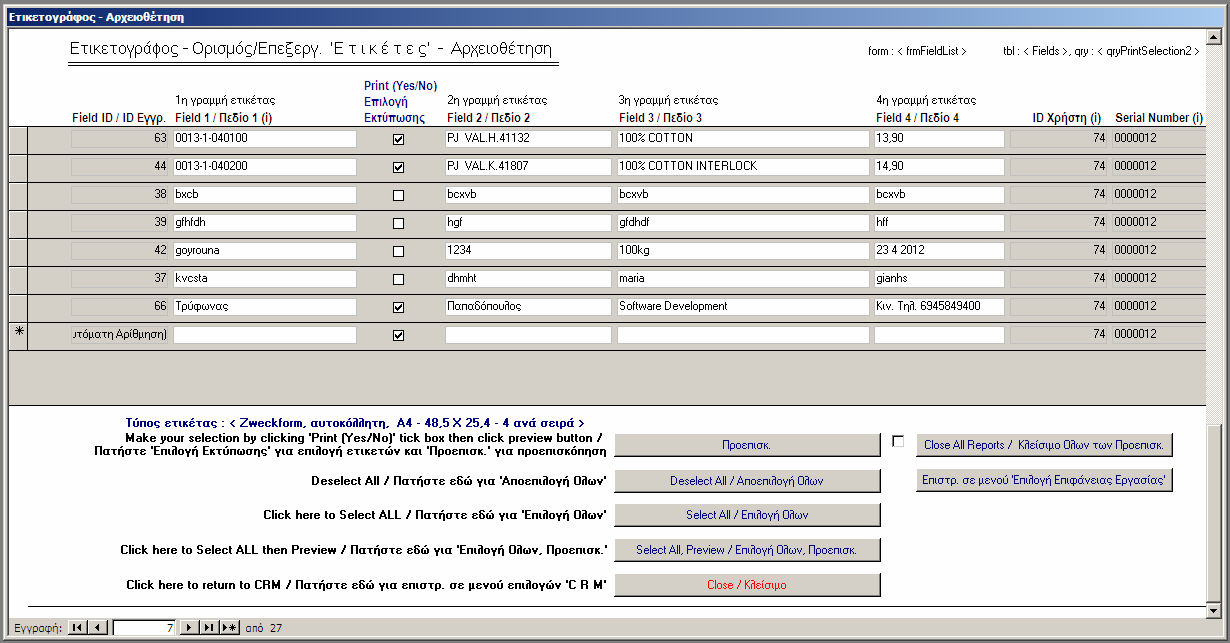
Task: Tick print checkbox for row bxcb
Action: (x=399, y=196)
